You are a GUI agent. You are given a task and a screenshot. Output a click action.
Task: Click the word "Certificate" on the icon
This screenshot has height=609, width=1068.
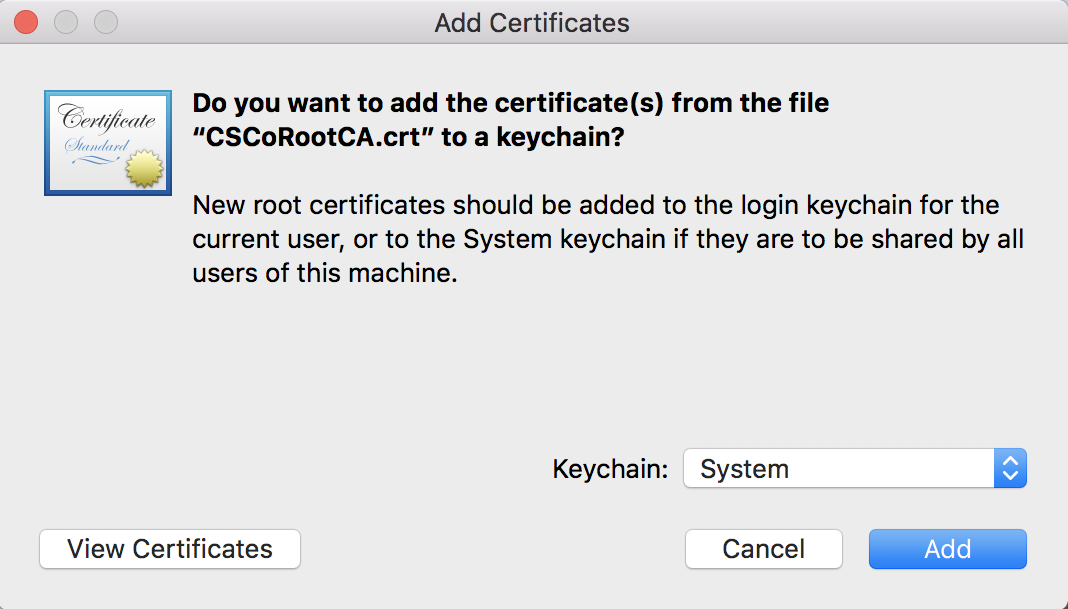pos(108,120)
